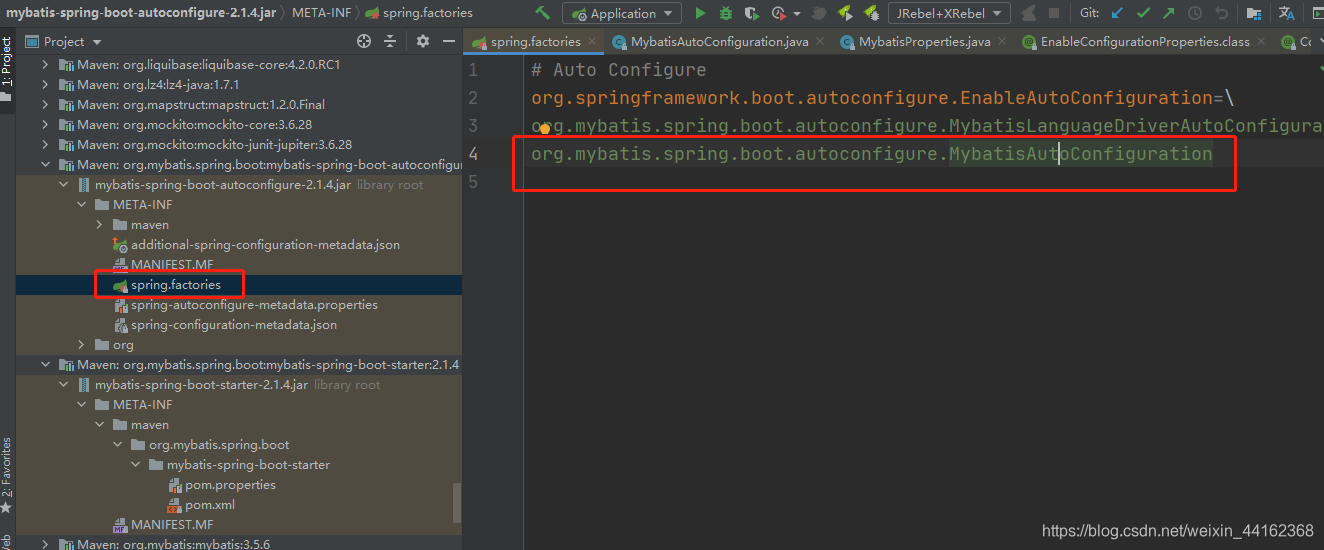Expand Maven: org.lz4:lz4-java:1.7.1 node
Viewport: 1324px width, 550px height.
coord(45,84)
